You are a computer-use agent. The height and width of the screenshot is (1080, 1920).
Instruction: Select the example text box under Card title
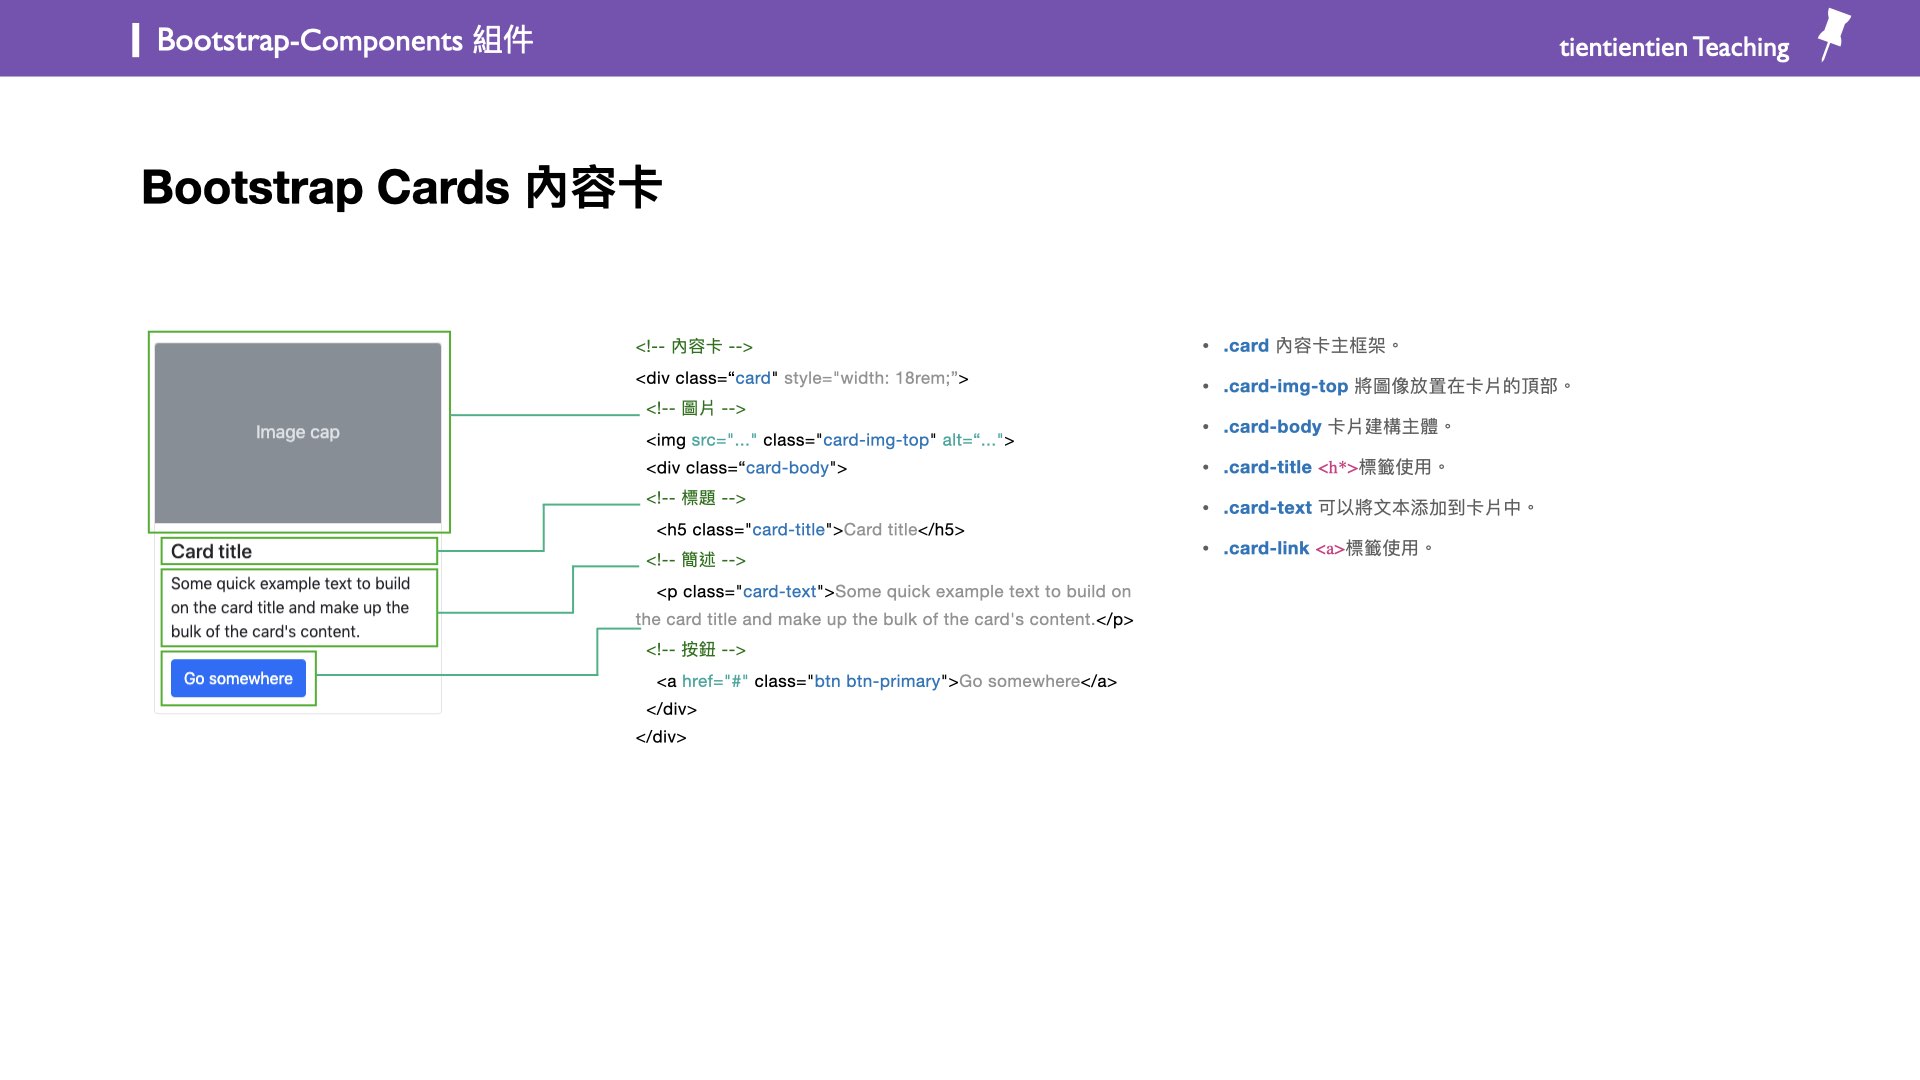point(290,607)
